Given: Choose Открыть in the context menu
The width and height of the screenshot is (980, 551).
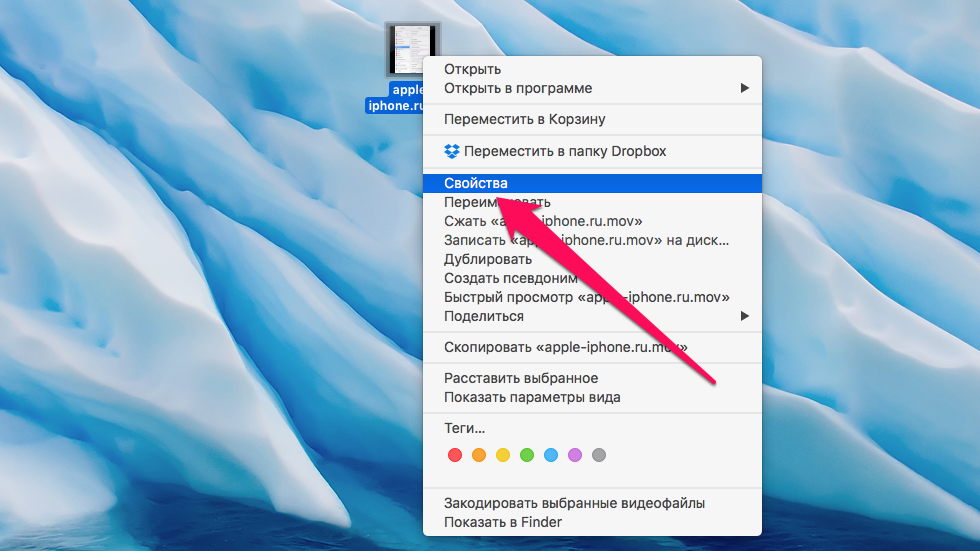Looking at the screenshot, I should (592, 69).
